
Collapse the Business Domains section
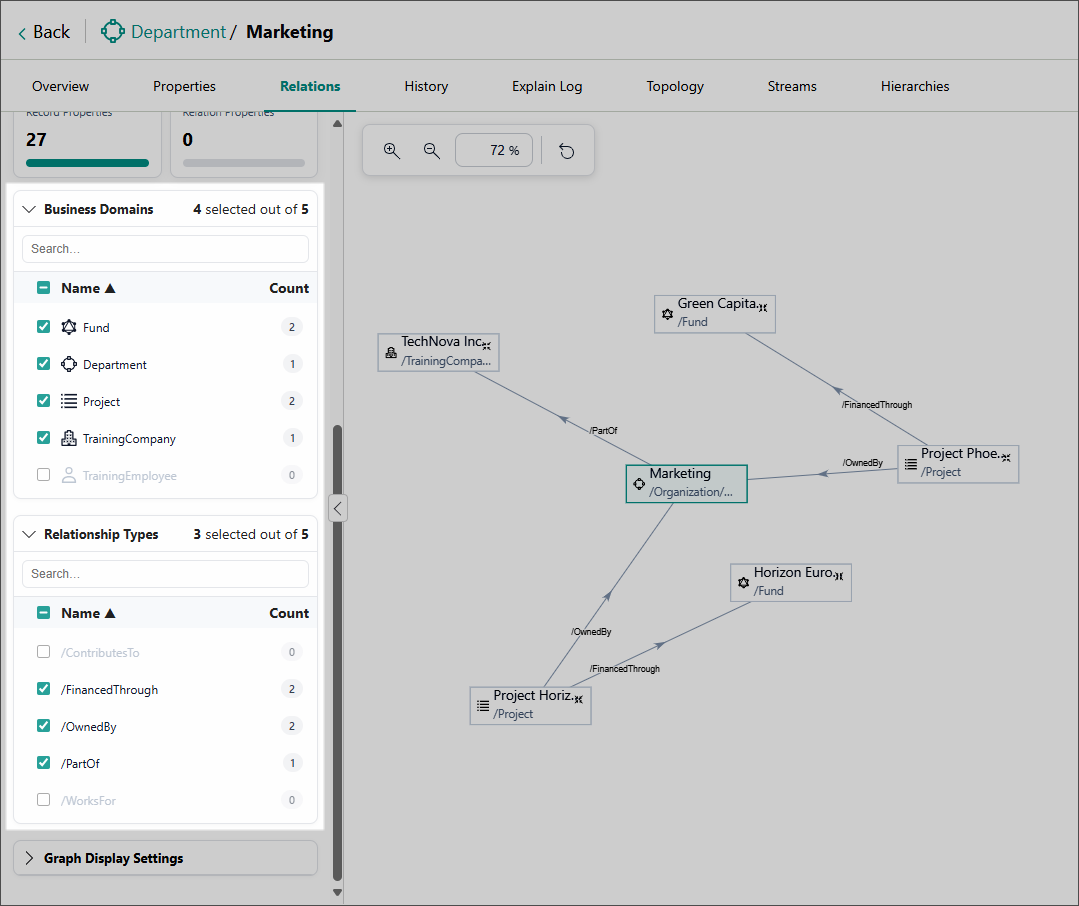[29, 210]
